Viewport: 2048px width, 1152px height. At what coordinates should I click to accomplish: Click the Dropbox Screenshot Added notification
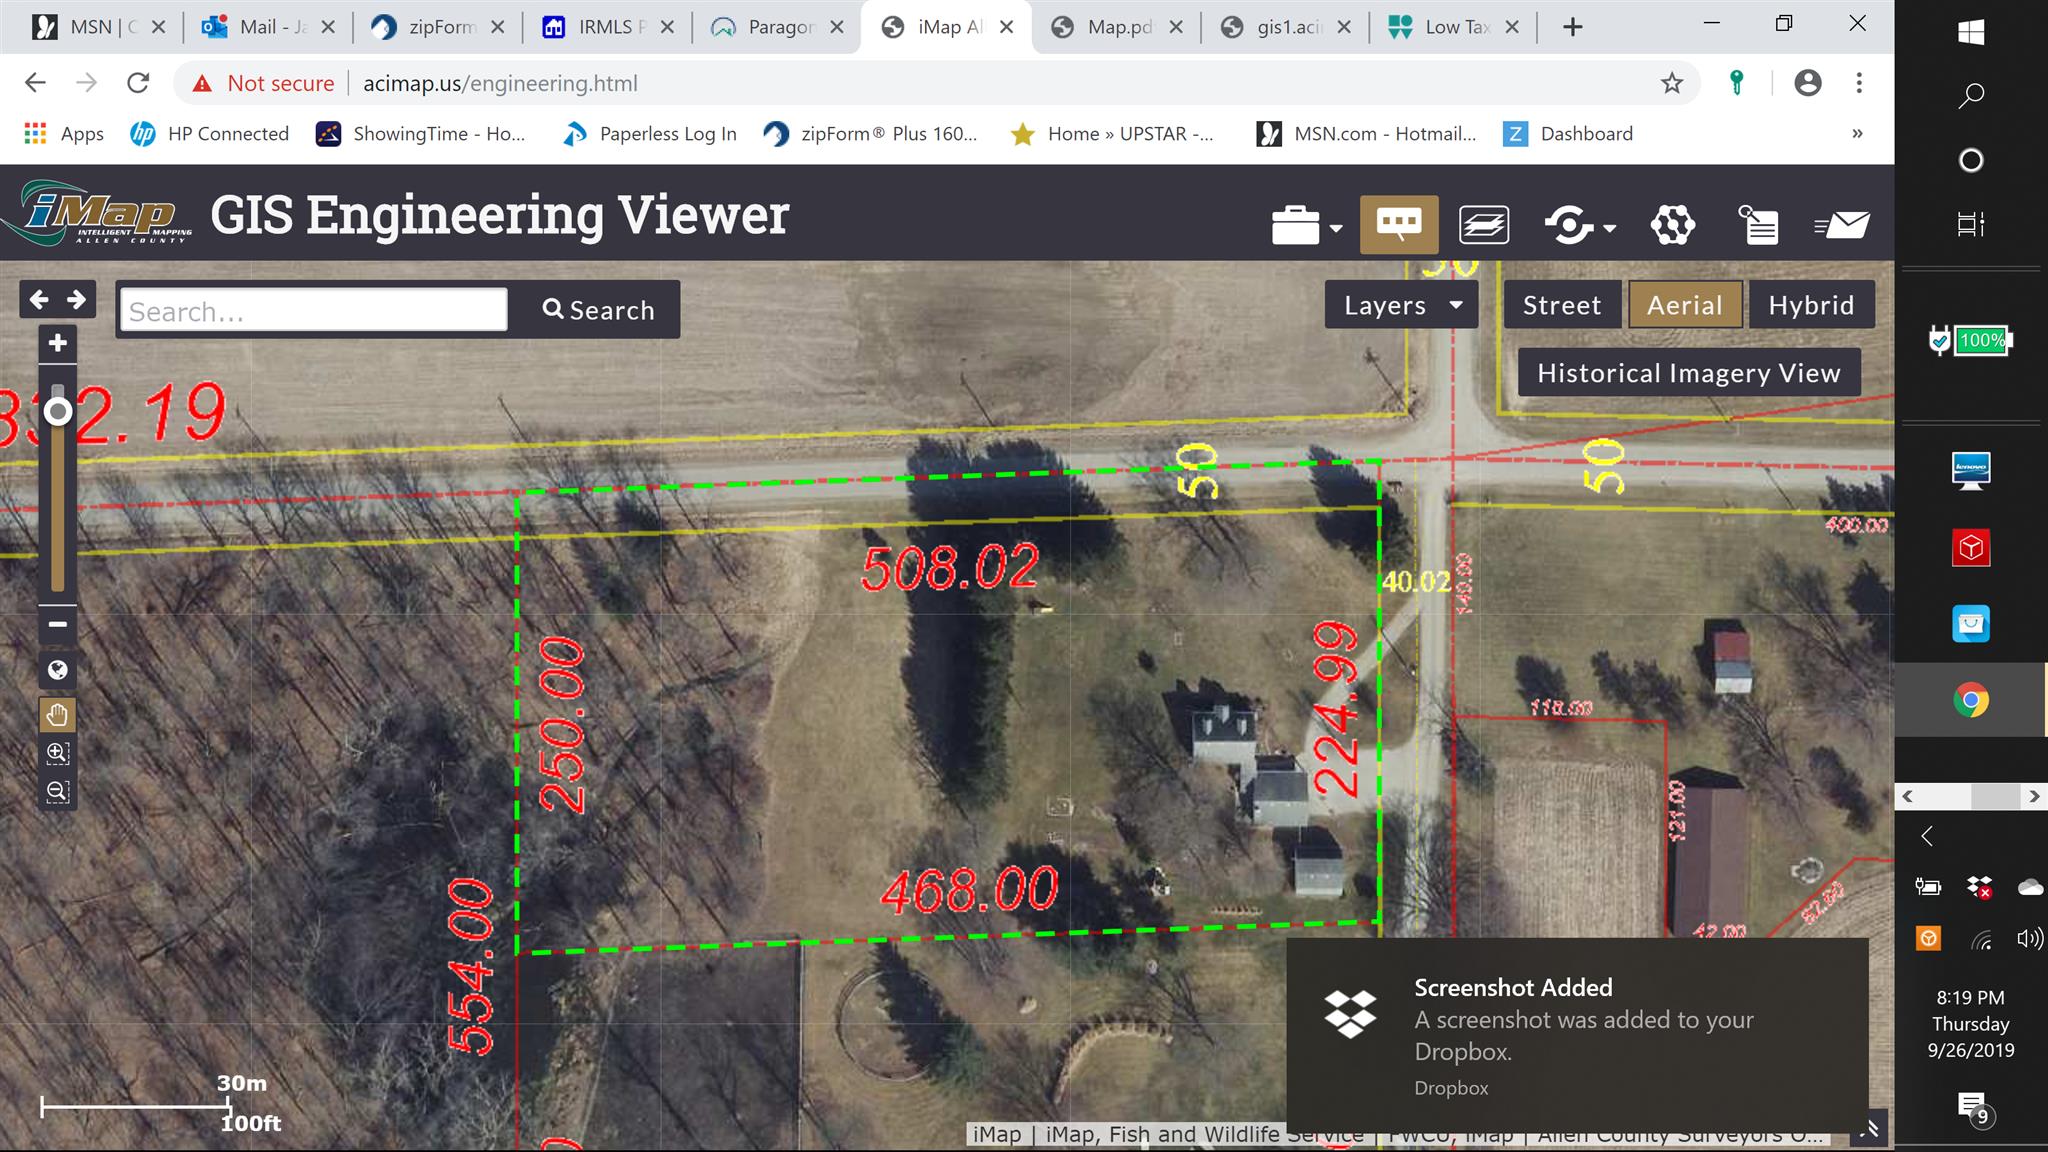[1577, 1035]
